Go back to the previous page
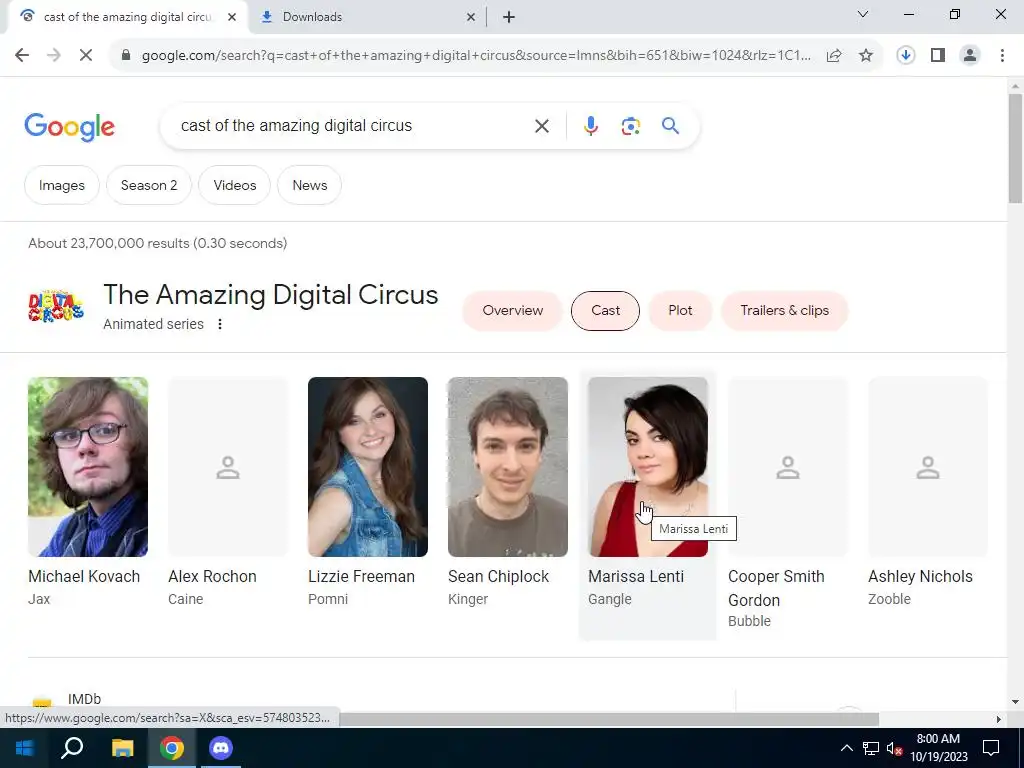Viewport: 1024px width, 768px height. pos(22,56)
